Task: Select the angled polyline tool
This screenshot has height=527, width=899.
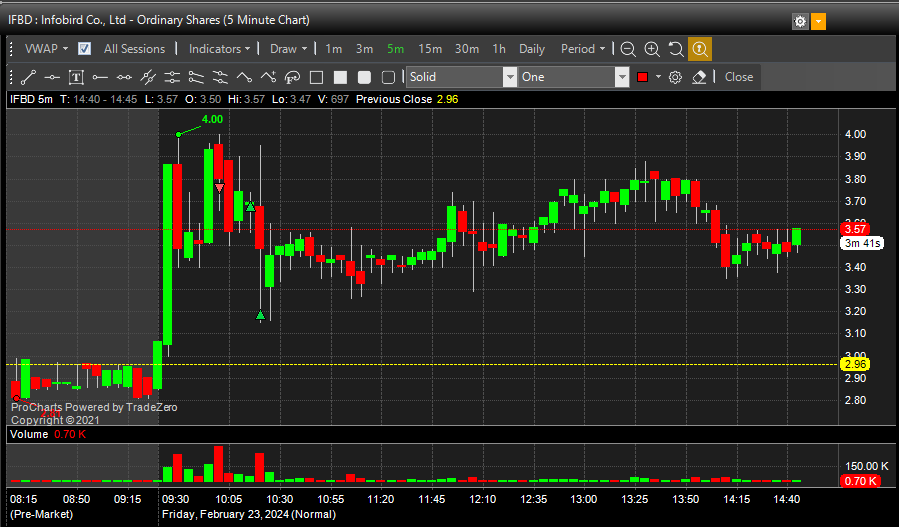Action: tap(244, 77)
